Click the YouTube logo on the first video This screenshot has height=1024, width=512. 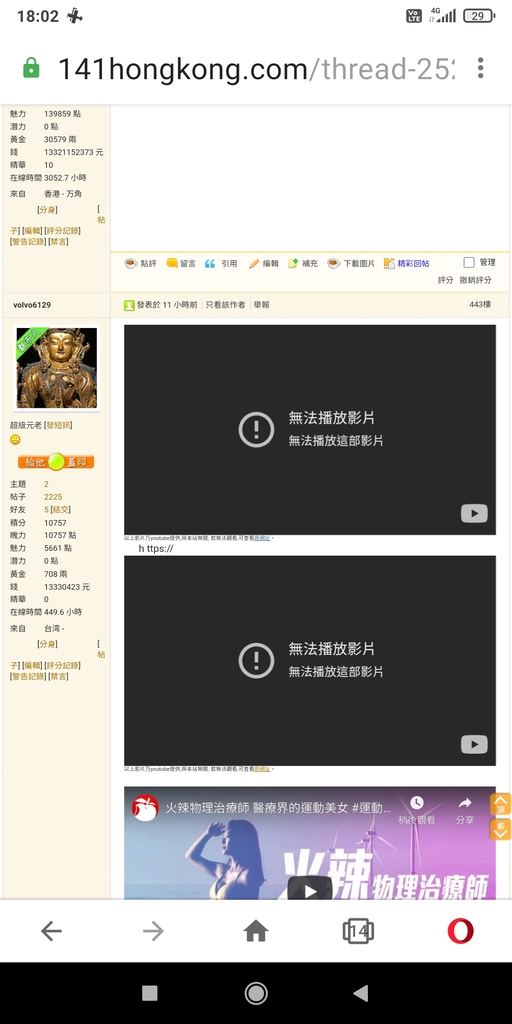pyautogui.click(x=474, y=514)
